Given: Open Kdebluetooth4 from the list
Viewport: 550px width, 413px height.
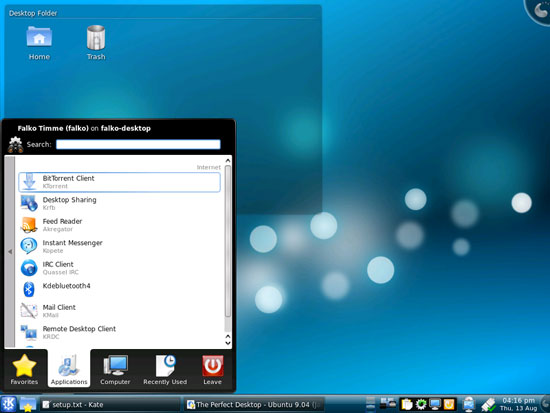Looking at the screenshot, I should point(119,289).
